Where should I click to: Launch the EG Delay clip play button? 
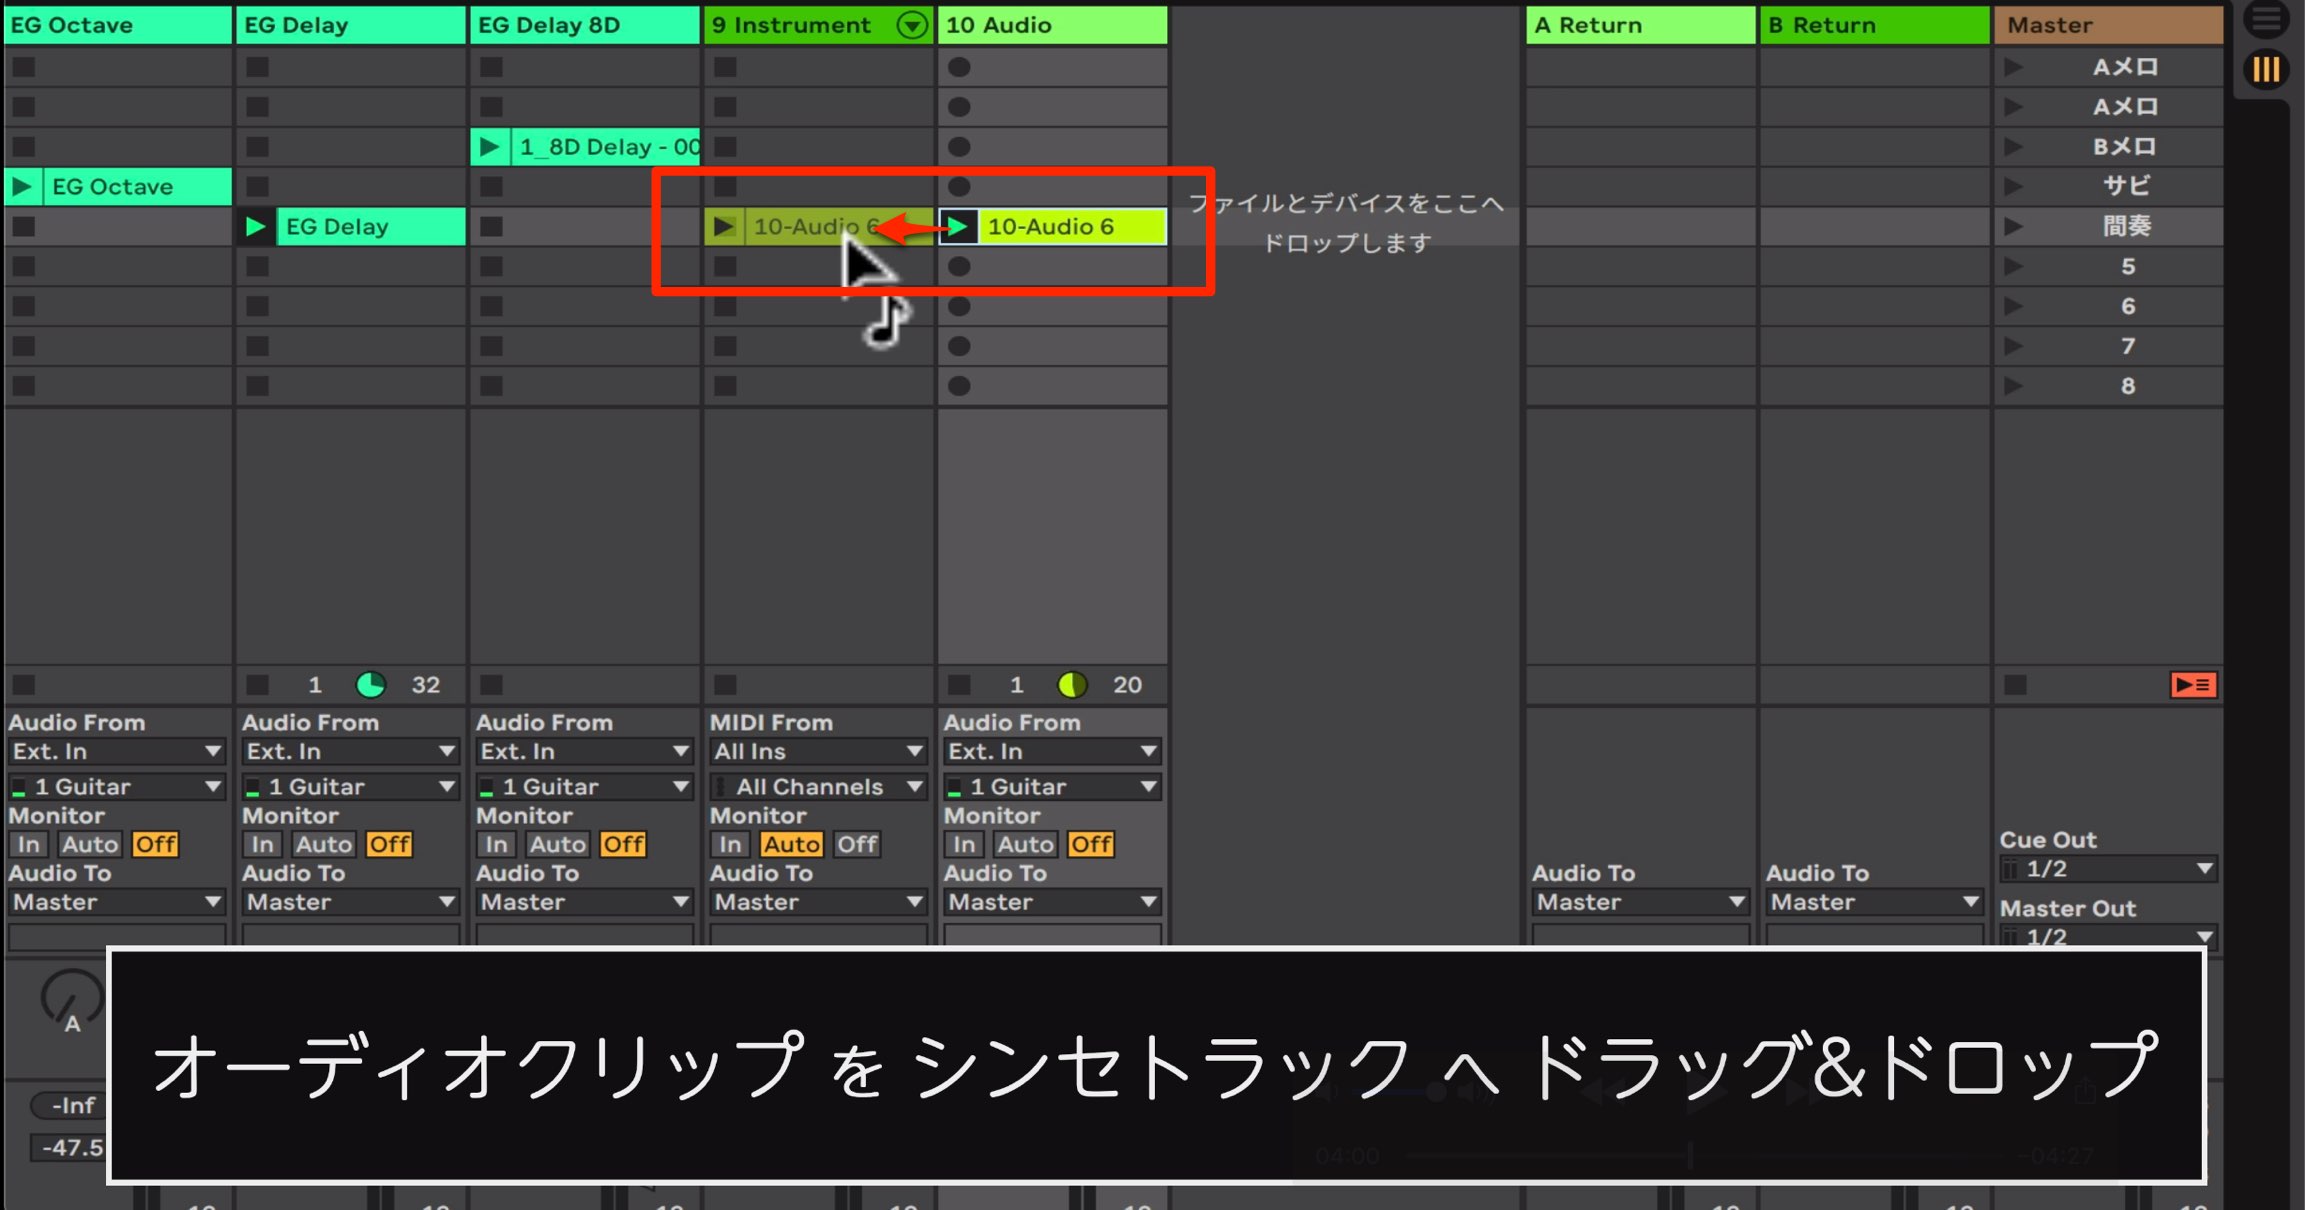pos(256,227)
